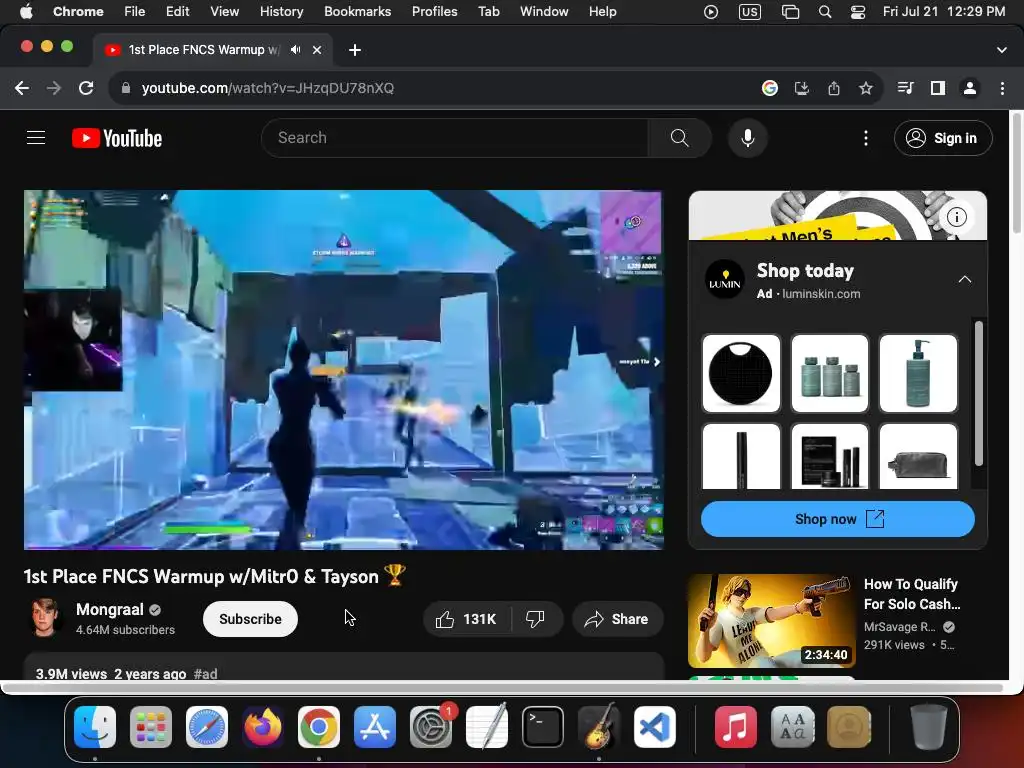Open the Bookmarks menu

(x=357, y=11)
